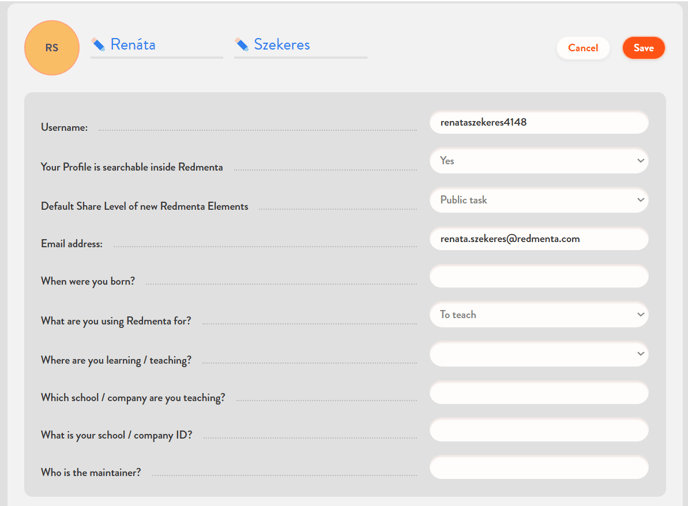688x506 pixels.
Task: Edit the last name text Szekeres
Action: (282, 45)
